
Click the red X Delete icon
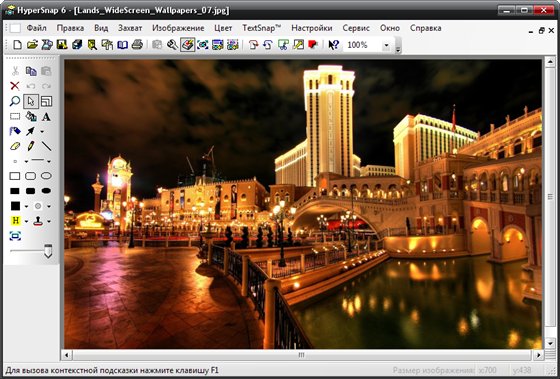tap(15, 86)
